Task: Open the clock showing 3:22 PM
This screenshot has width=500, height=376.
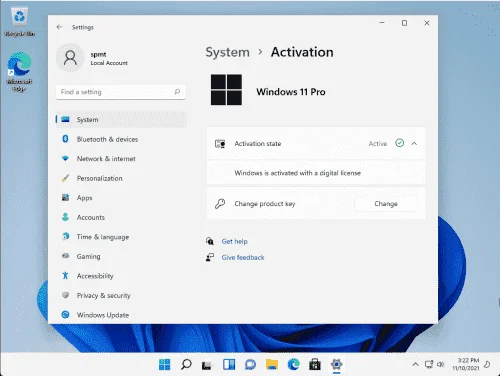Action: tap(466, 364)
